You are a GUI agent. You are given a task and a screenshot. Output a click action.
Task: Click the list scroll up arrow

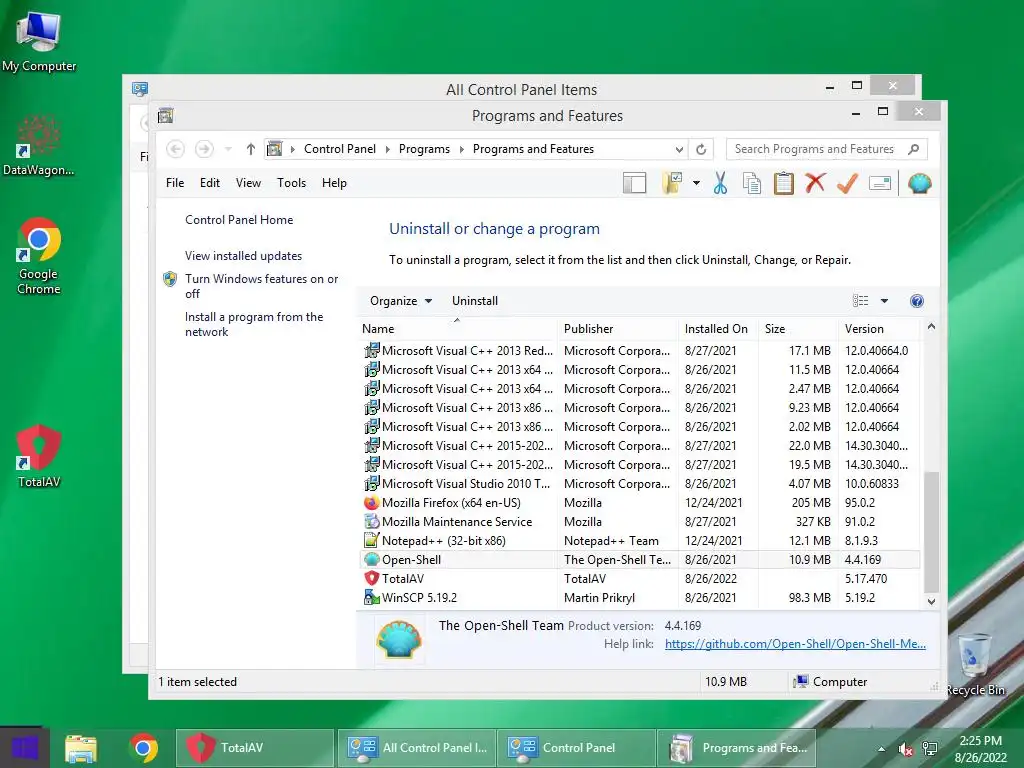pos(931,327)
